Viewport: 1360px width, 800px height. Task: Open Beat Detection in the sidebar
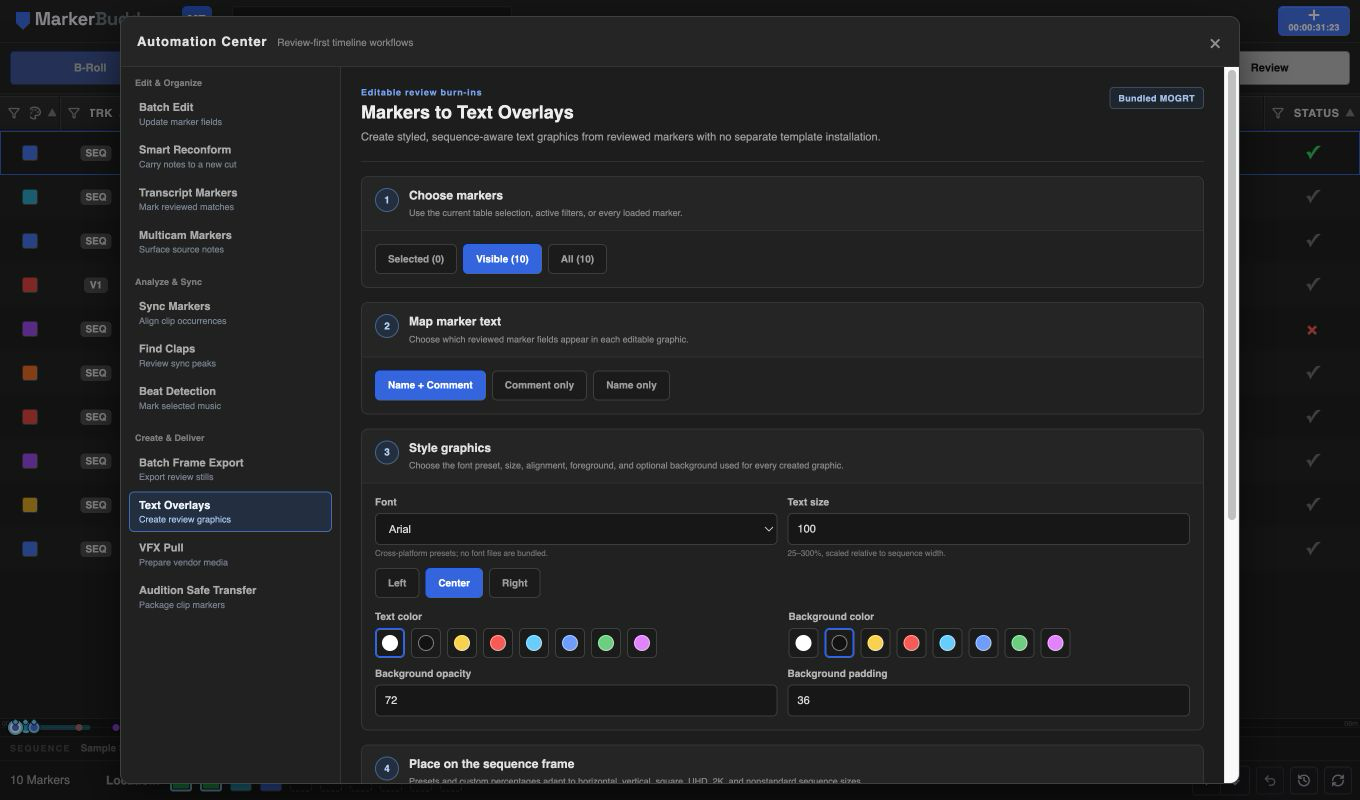230,398
